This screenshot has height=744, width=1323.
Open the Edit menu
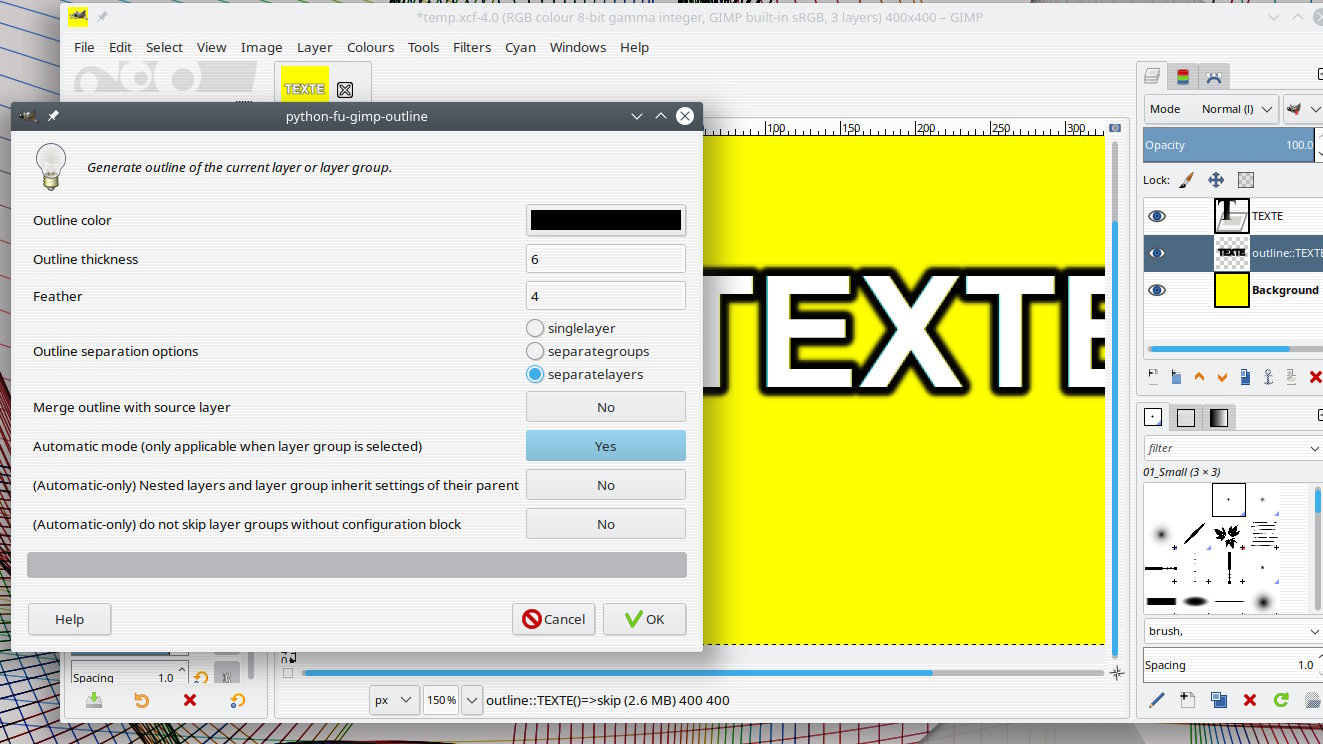pyautogui.click(x=120, y=47)
